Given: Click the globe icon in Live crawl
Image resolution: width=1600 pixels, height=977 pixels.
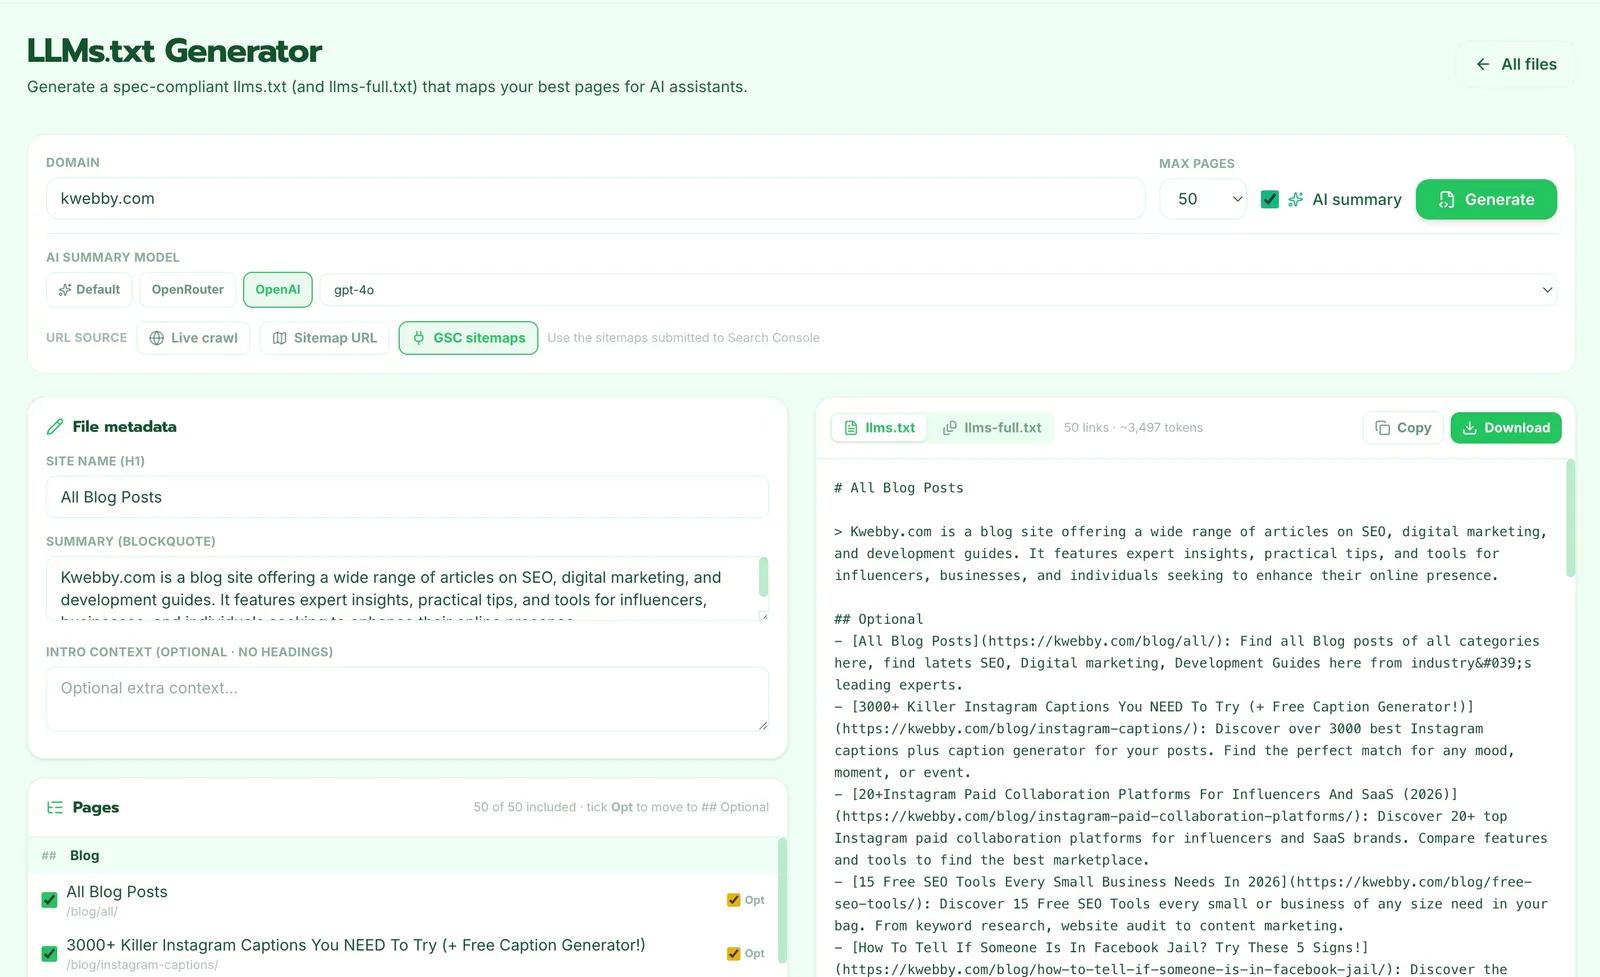Looking at the screenshot, I should [157, 338].
